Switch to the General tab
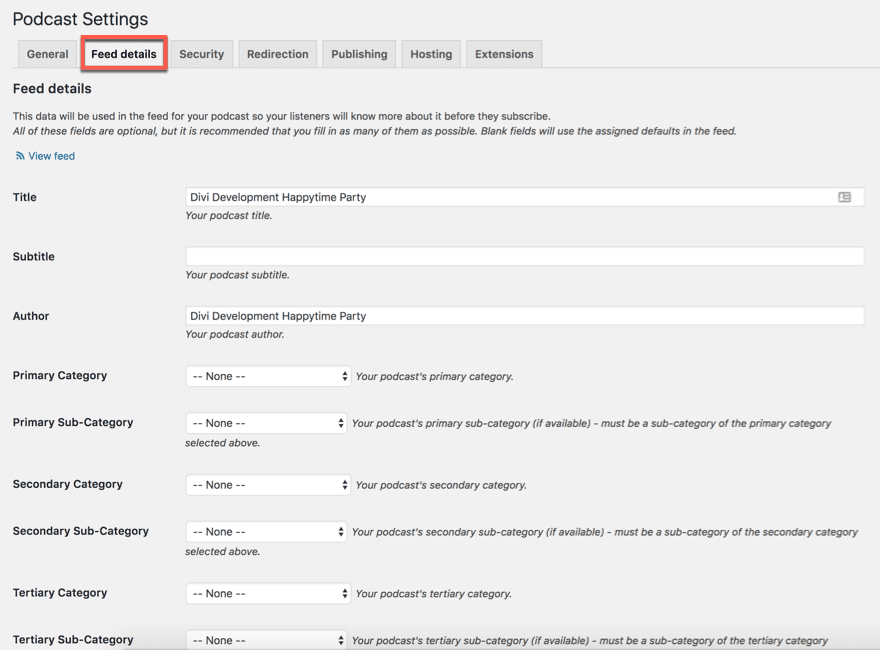 click(x=47, y=53)
